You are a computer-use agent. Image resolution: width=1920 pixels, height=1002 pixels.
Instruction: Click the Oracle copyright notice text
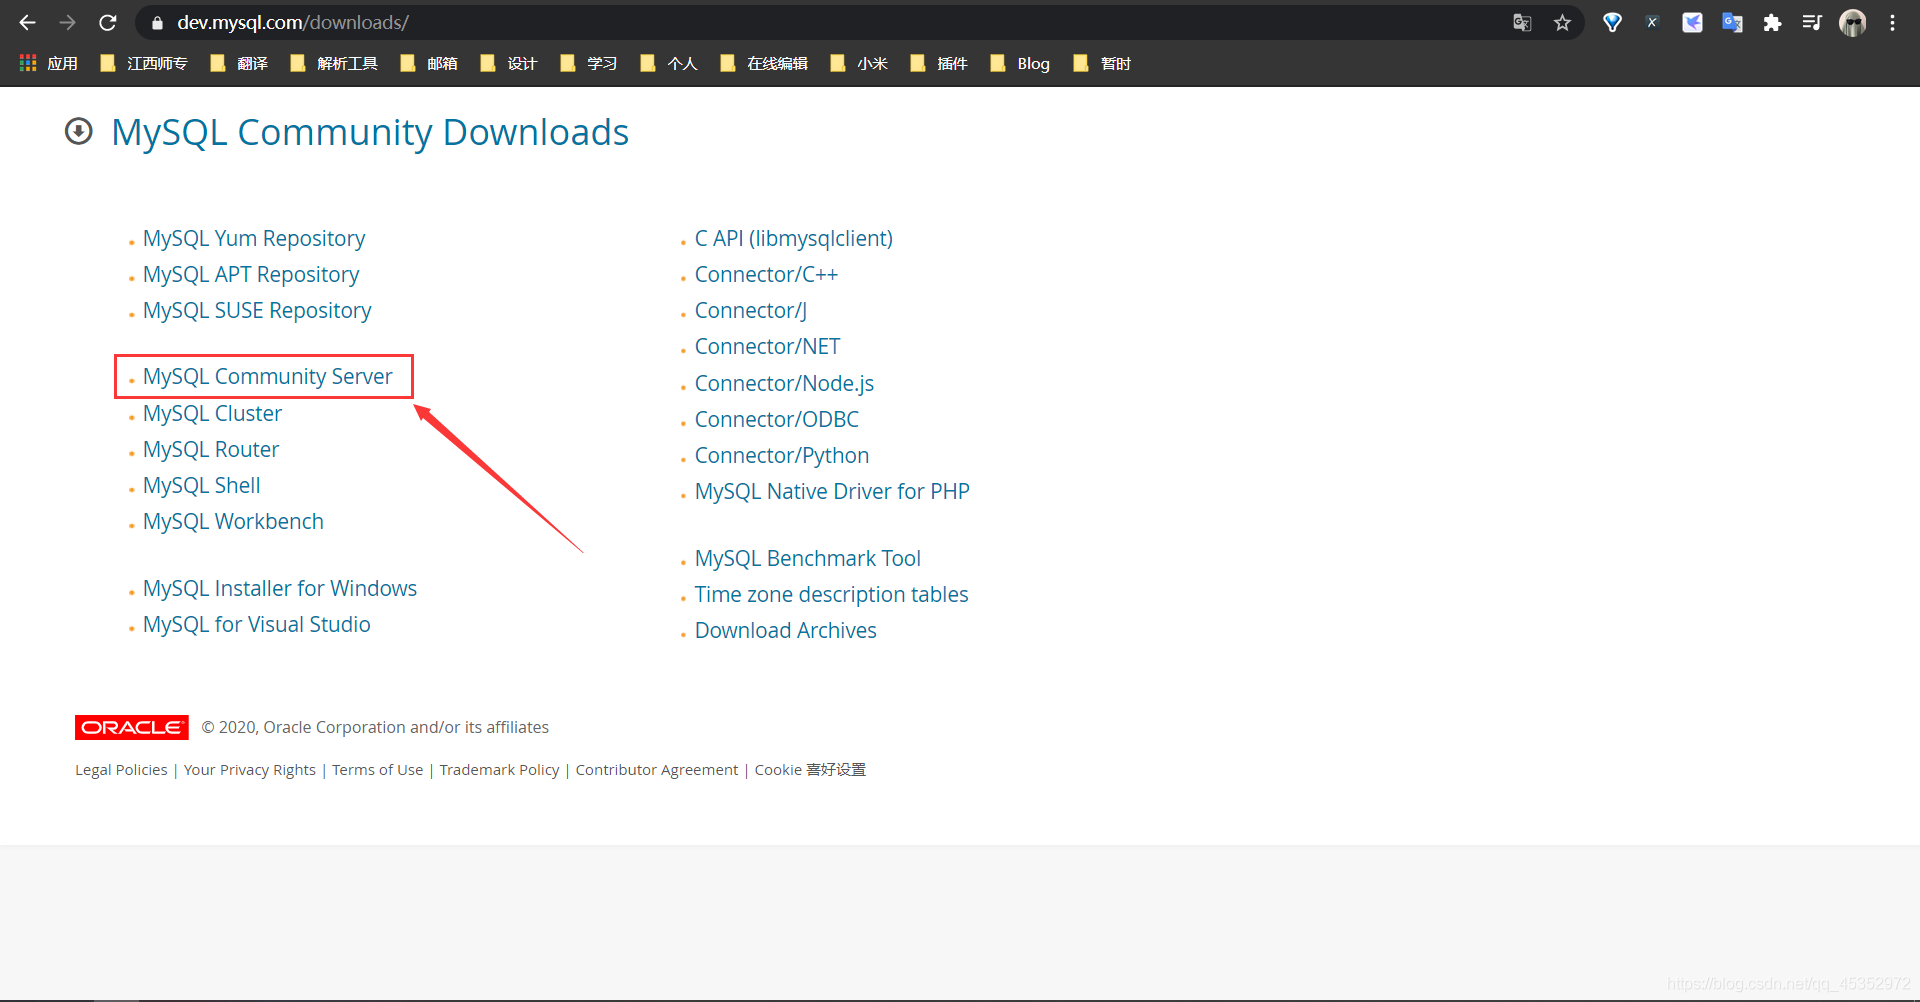(375, 727)
